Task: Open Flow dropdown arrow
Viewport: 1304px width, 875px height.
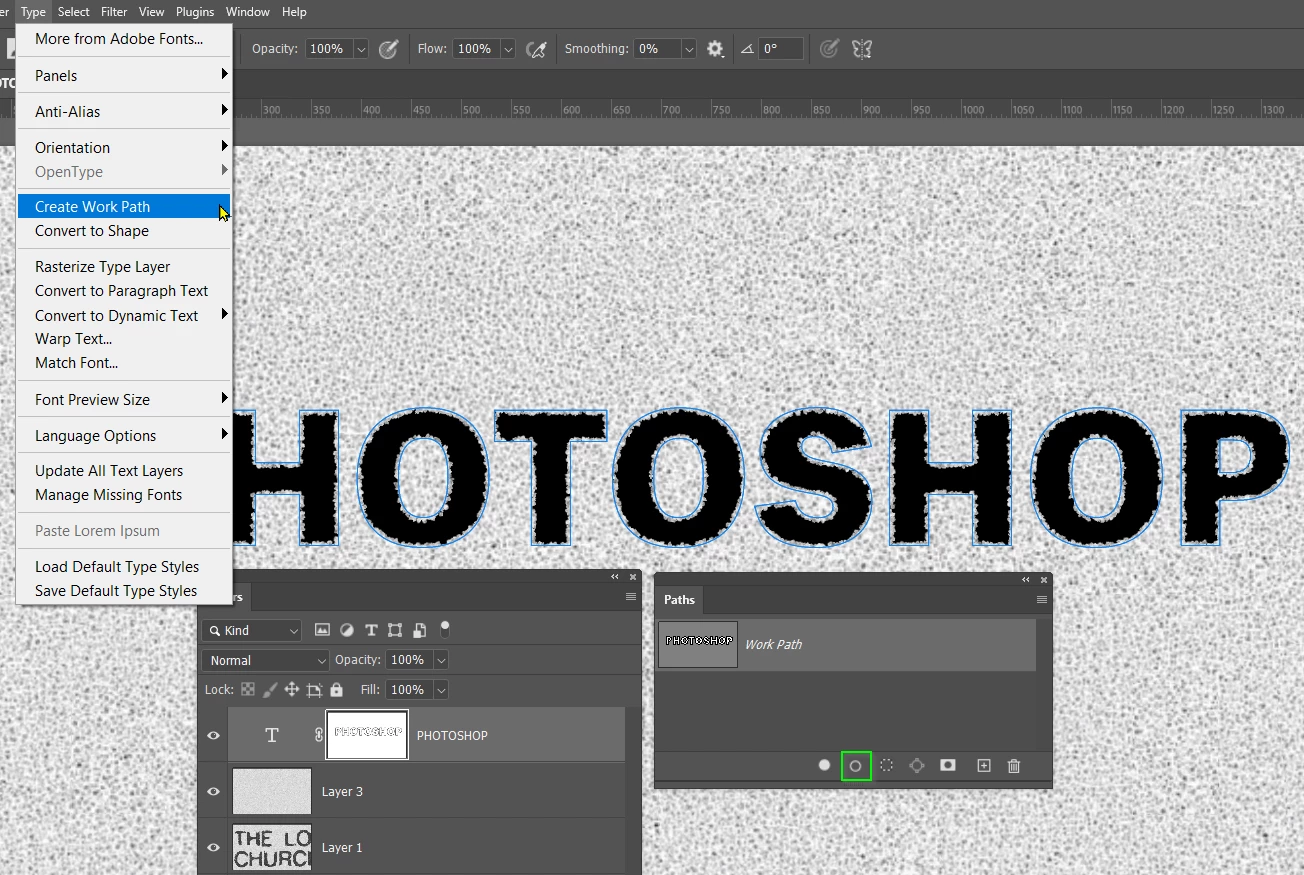Action: click(508, 49)
